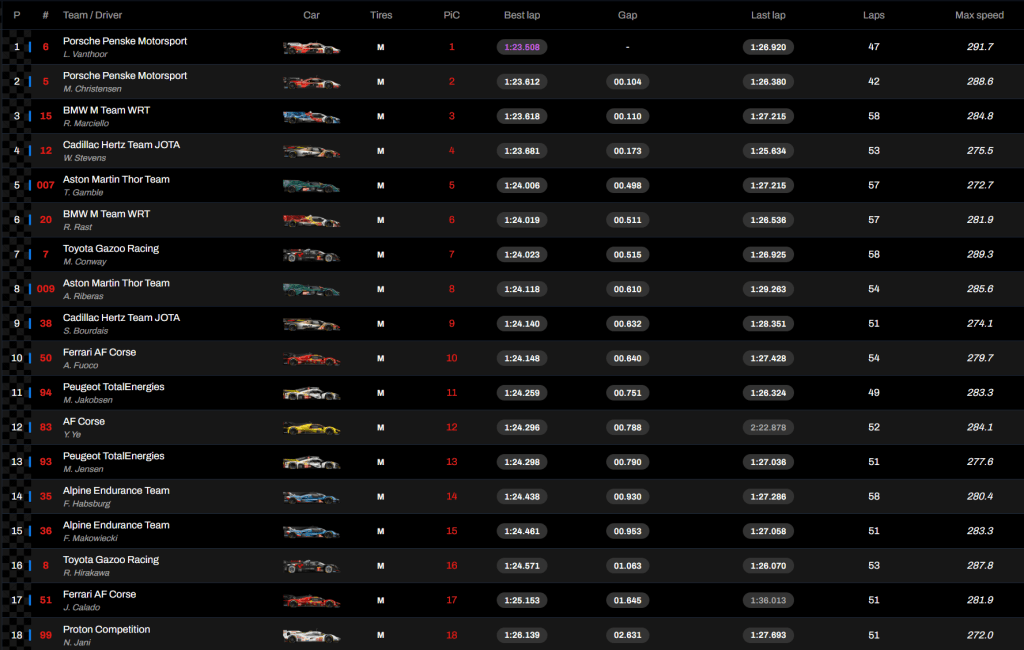Sort by Max speed column header

coord(980,15)
